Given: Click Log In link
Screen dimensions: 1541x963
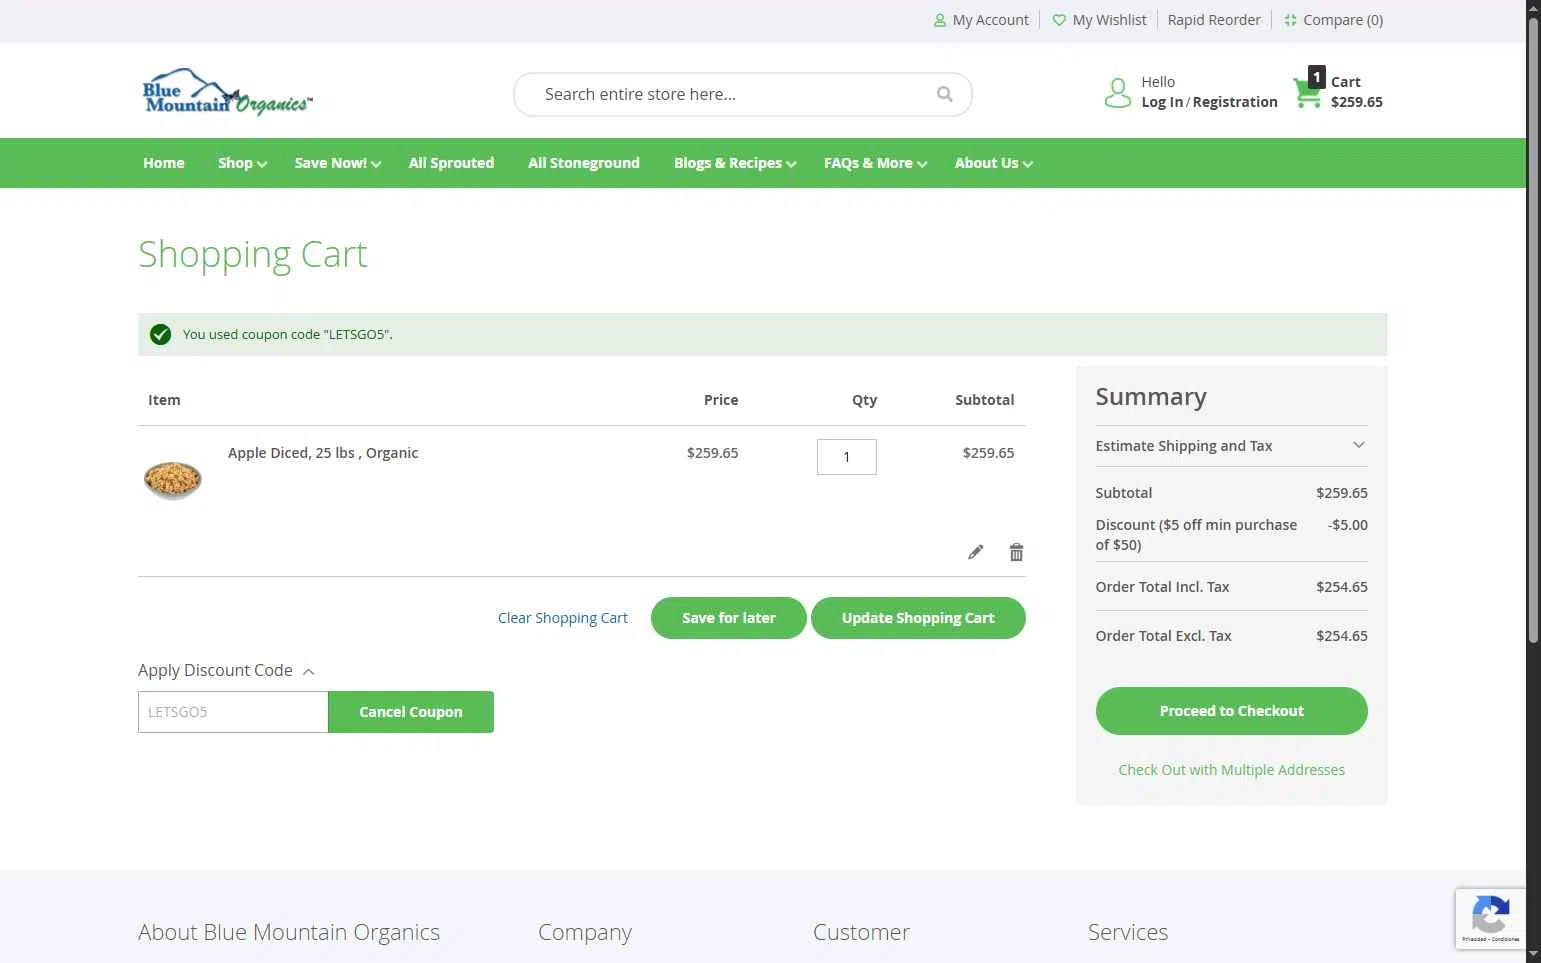Looking at the screenshot, I should click(x=1162, y=102).
